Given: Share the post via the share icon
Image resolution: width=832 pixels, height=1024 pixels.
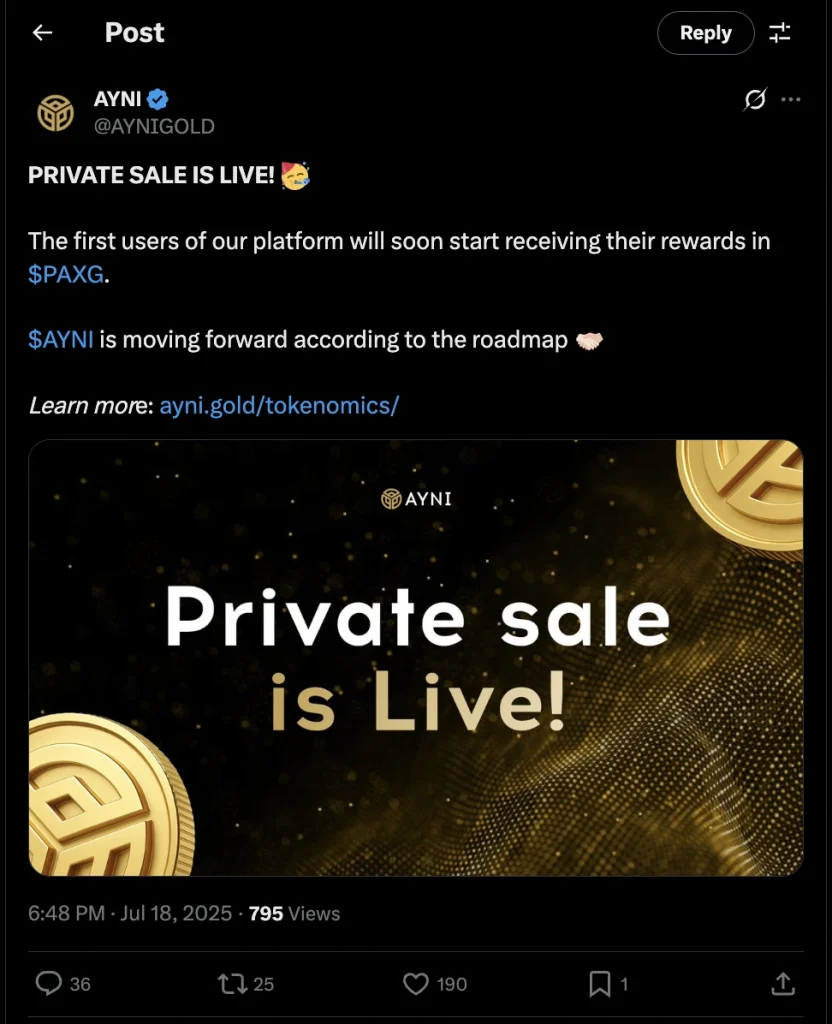Looking at the screenshot, I should click(783, 984).
